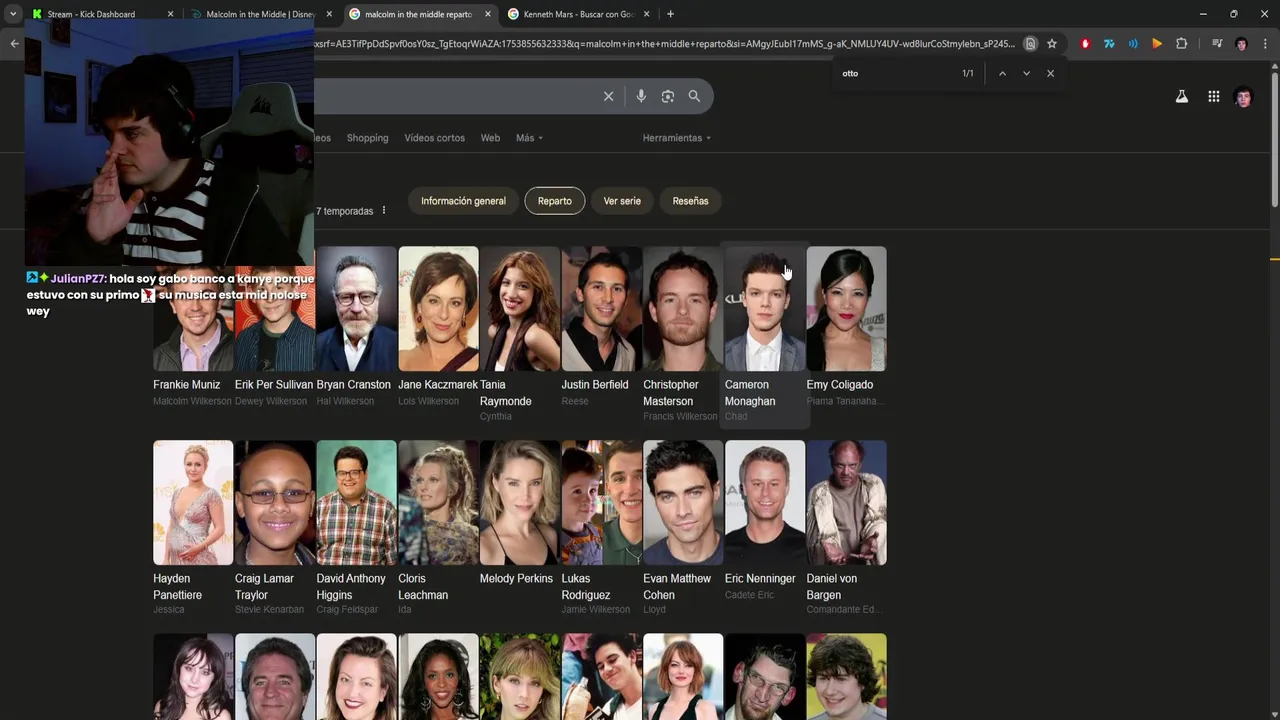Go to next find-in-page match

coord(1026,73)
